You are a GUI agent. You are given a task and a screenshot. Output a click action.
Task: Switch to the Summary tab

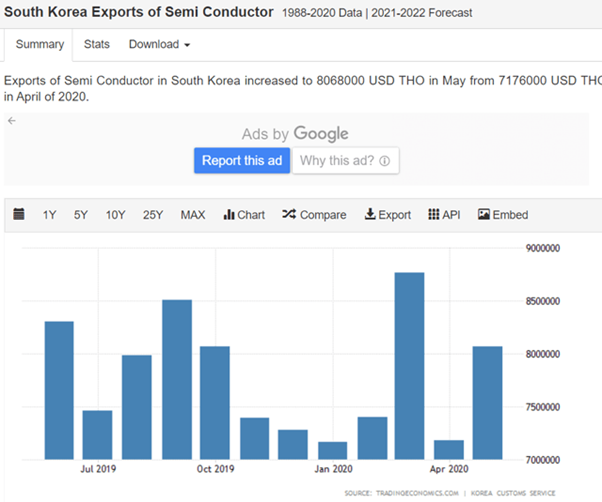(x=40, y=45)
